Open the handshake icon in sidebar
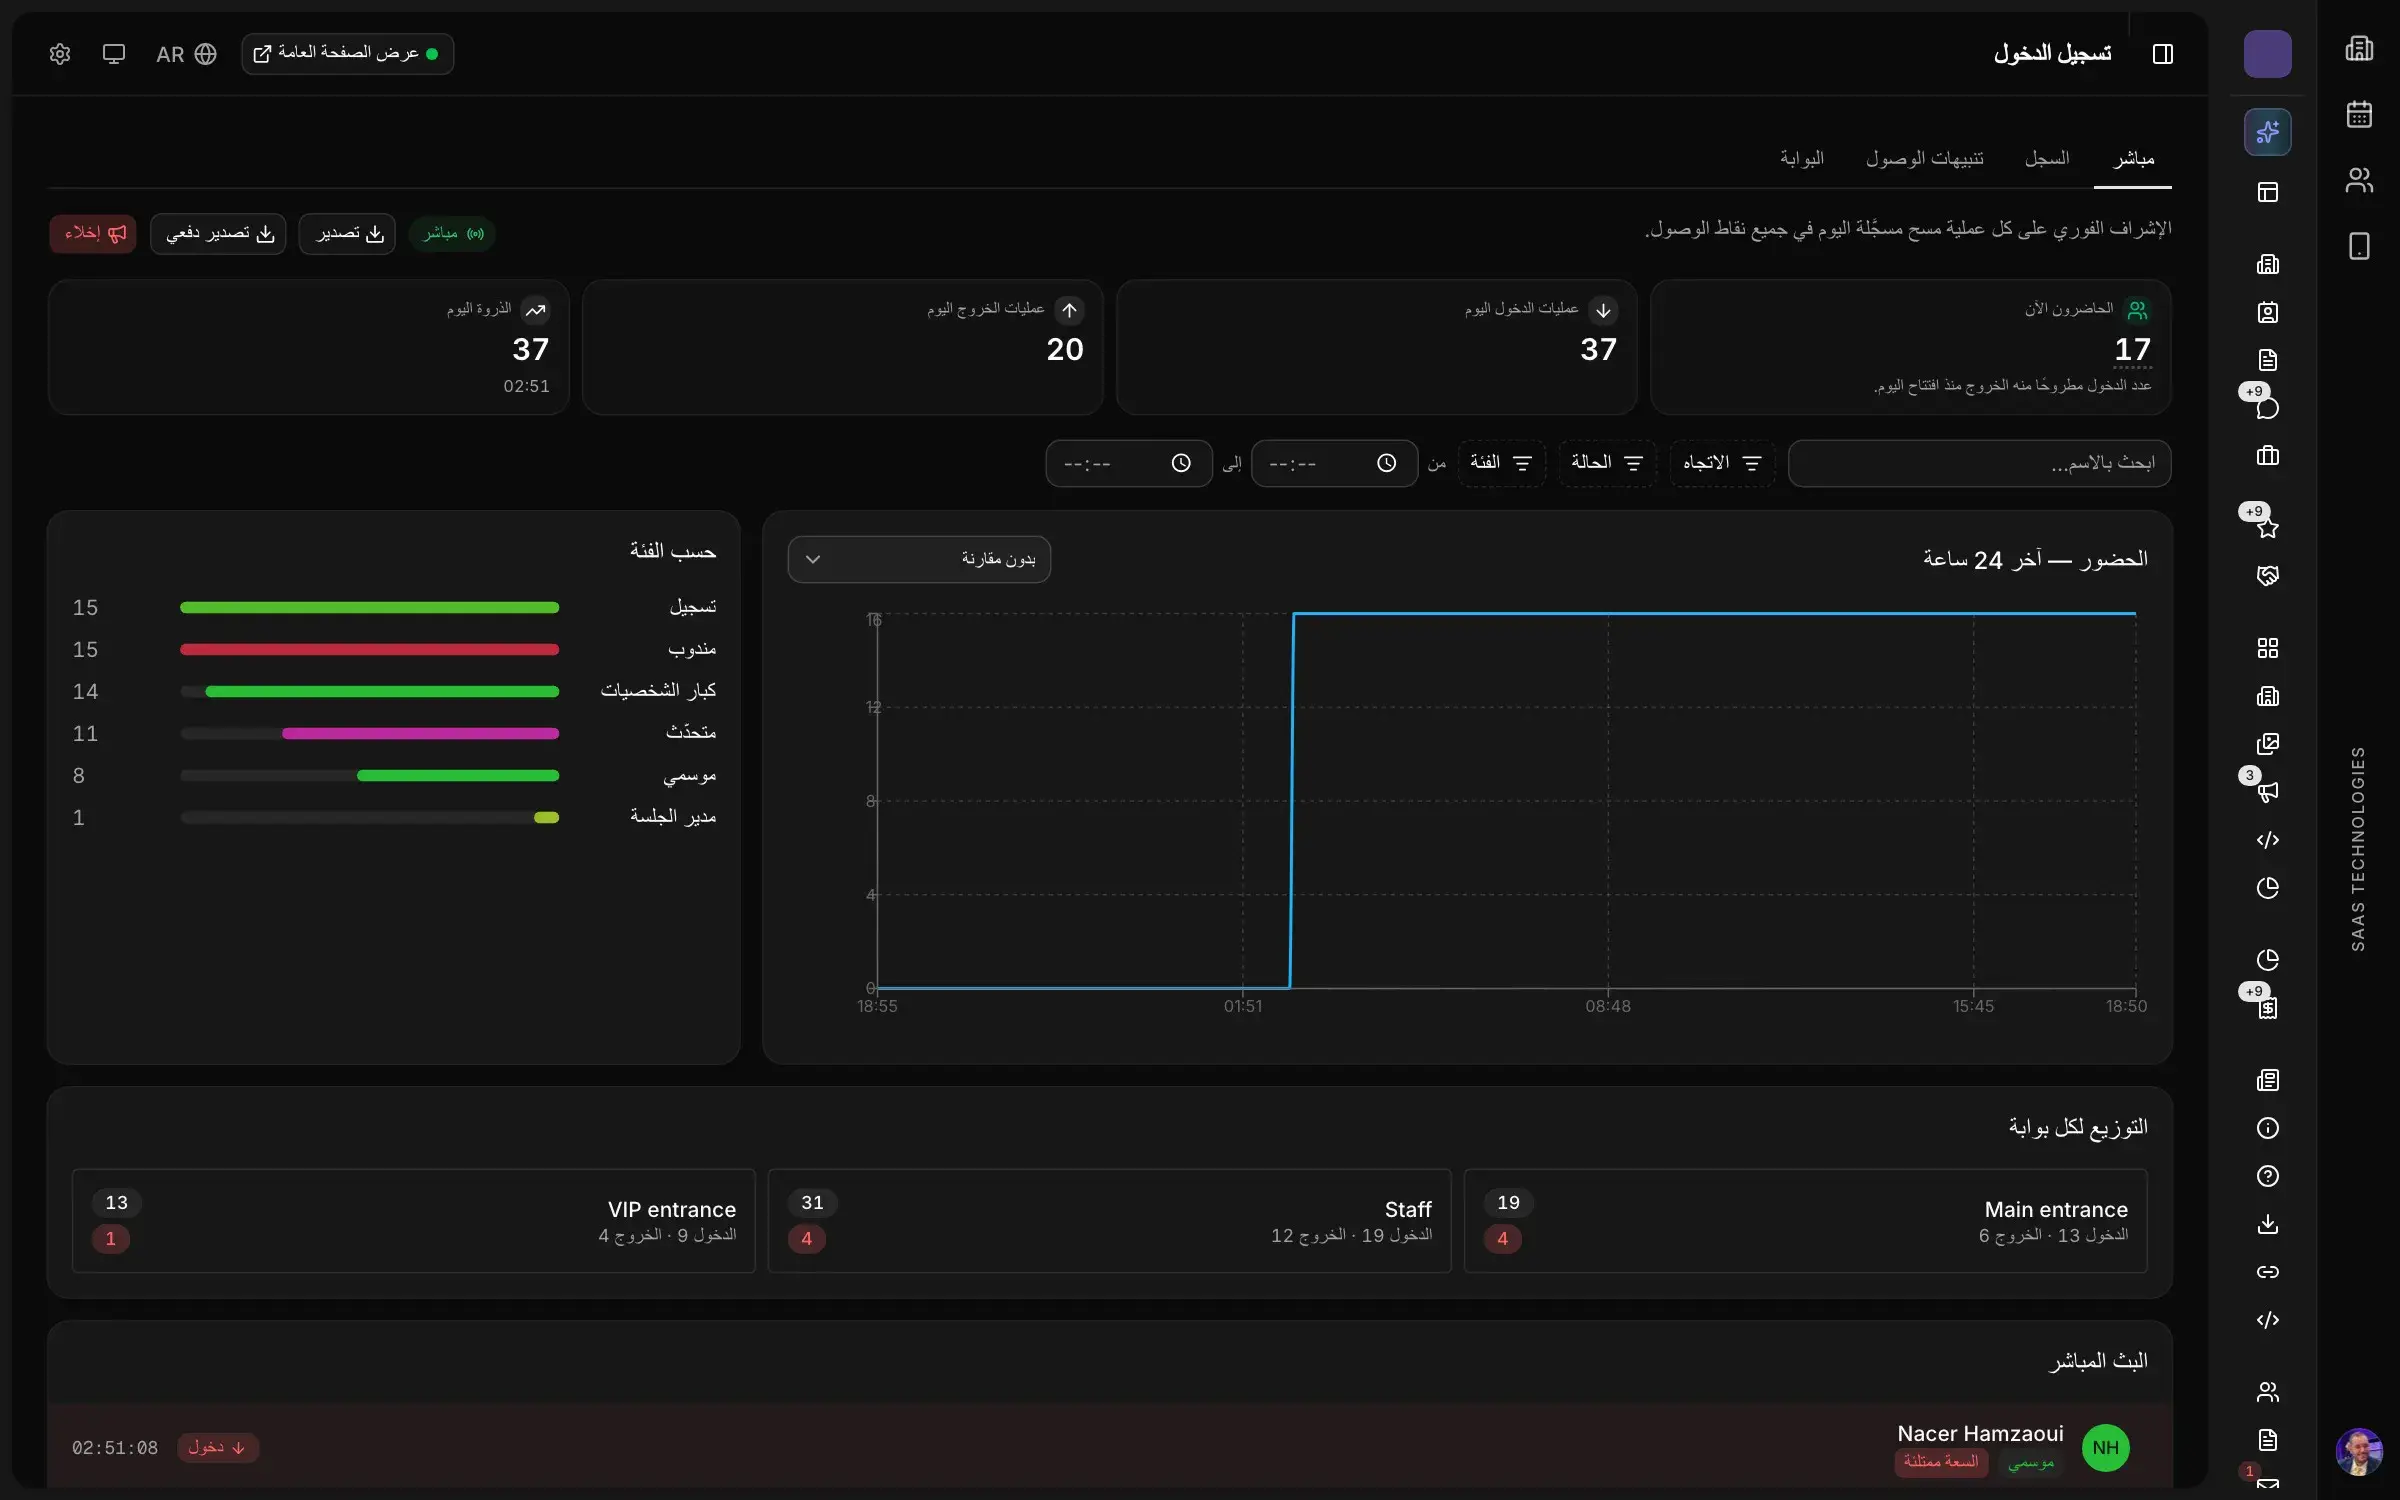2400x1500 pixels. pyautogui.click(x=2267, y=576)
